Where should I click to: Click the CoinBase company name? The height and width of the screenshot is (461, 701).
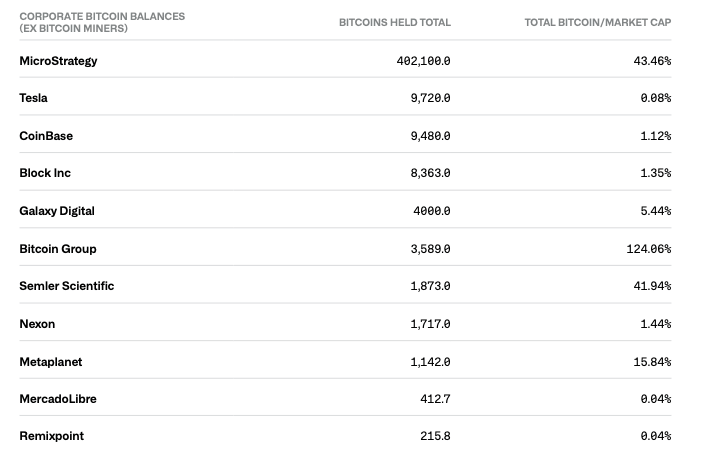[46, 136]
